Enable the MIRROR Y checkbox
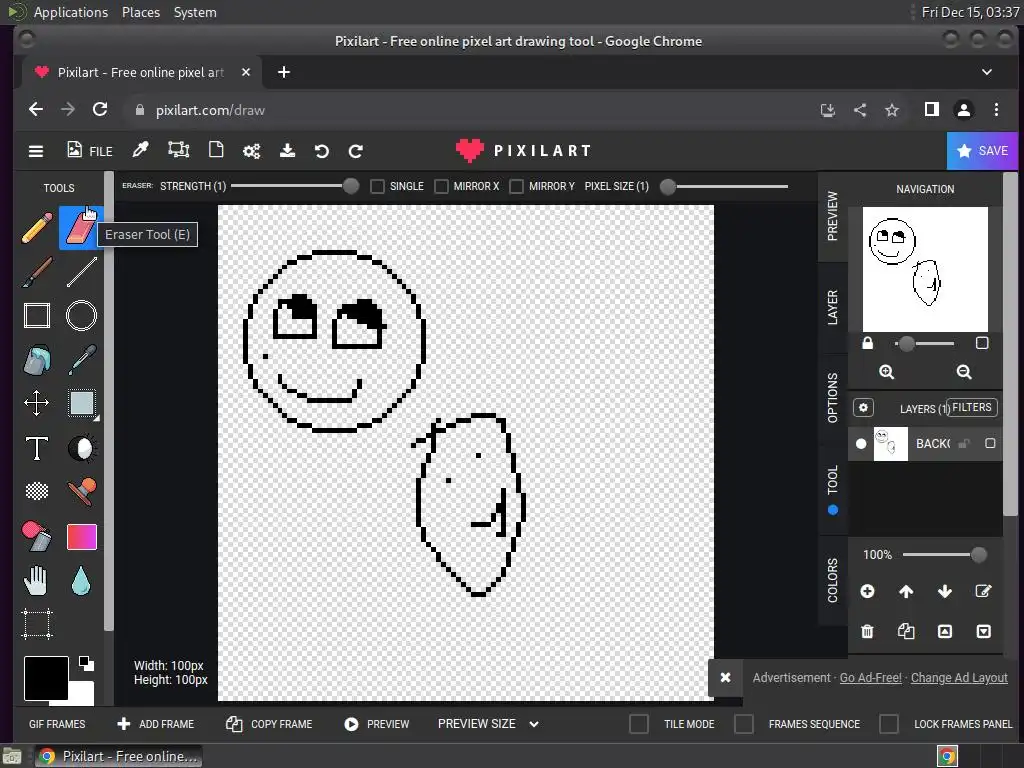Image resolution: width=1024 pixels, height=768 pixels. 517,187
